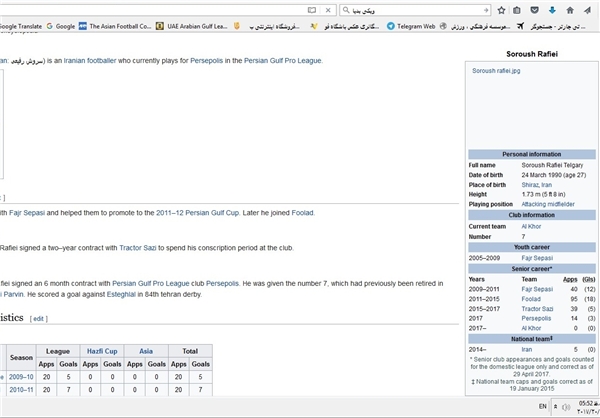Open the Parvin link

13,294
